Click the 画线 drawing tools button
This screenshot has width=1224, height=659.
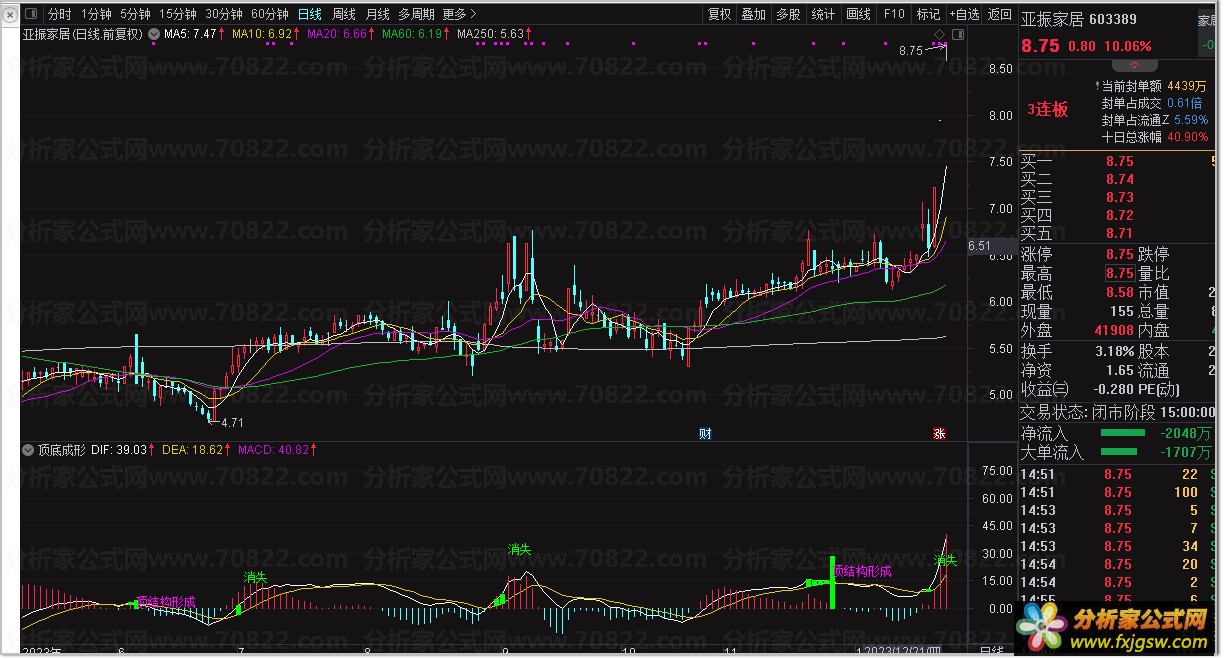858,14
